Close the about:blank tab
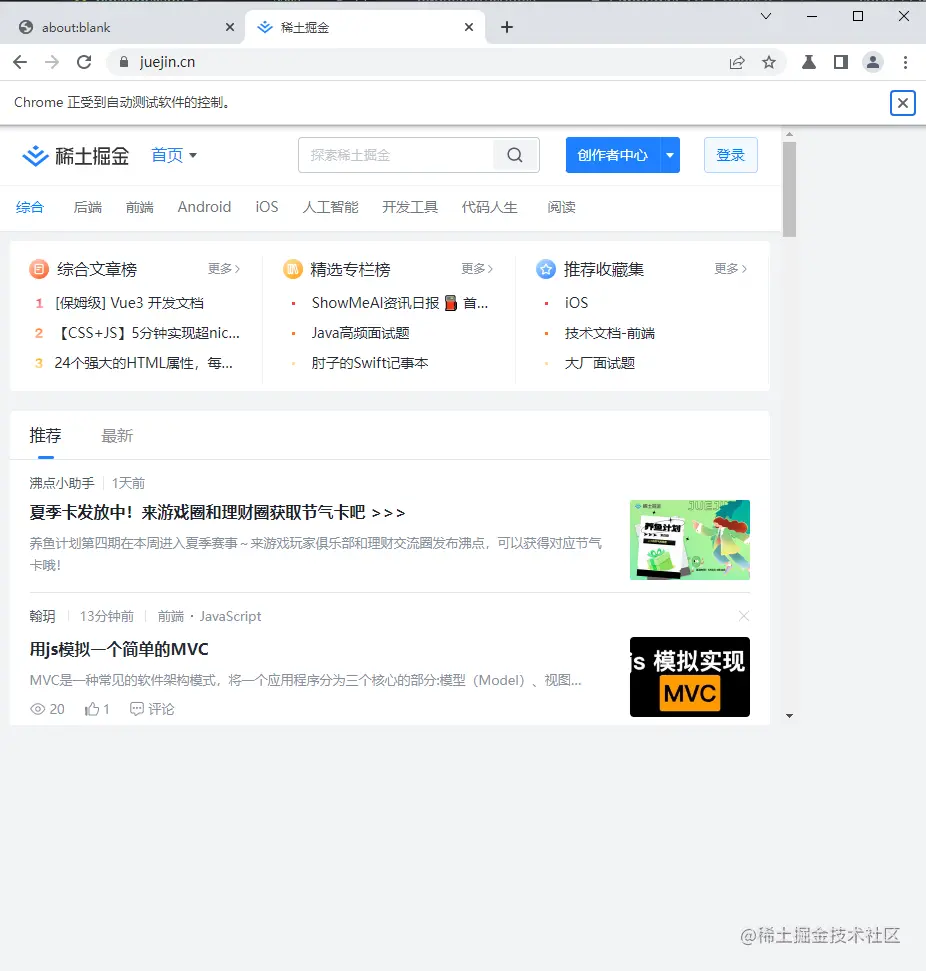This screenshot has height=971, width=926. click(x=230, y=27)
